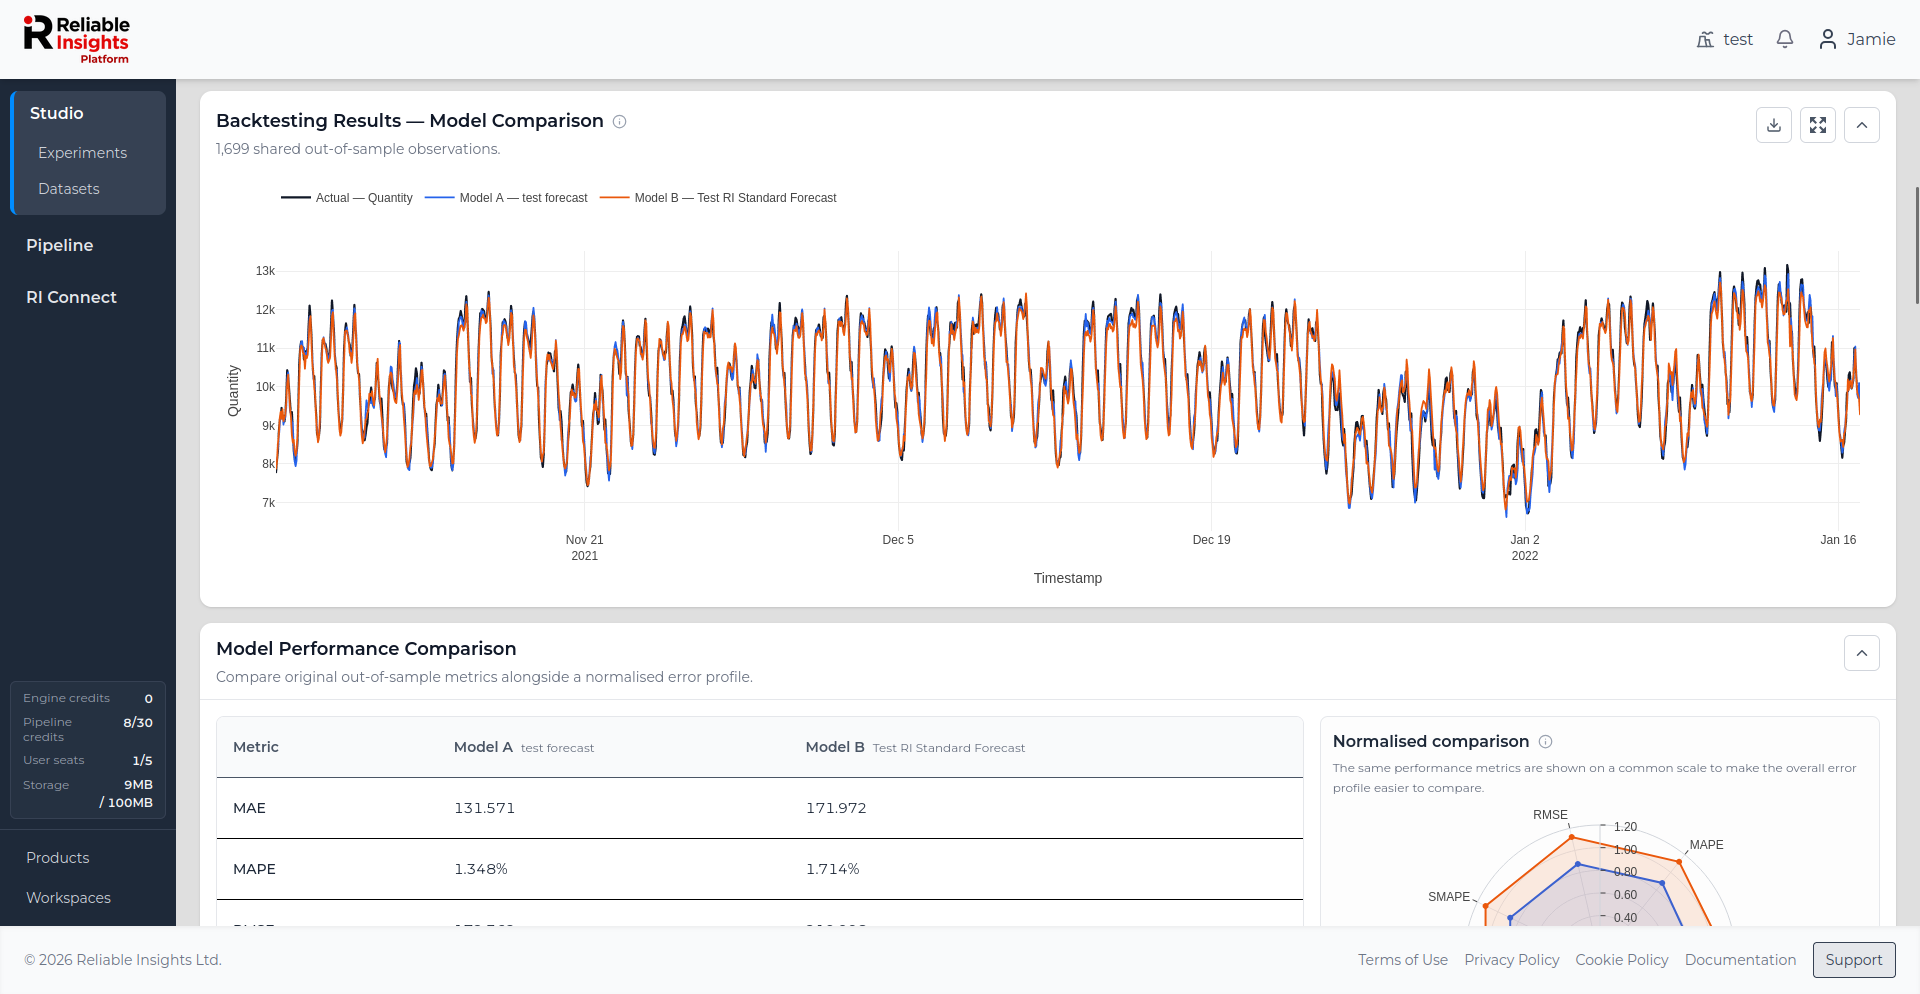Screen dimensions: 1920x994
Task: Click MAE value 171.972 for Model B
Action: click(x=836, y=808)
